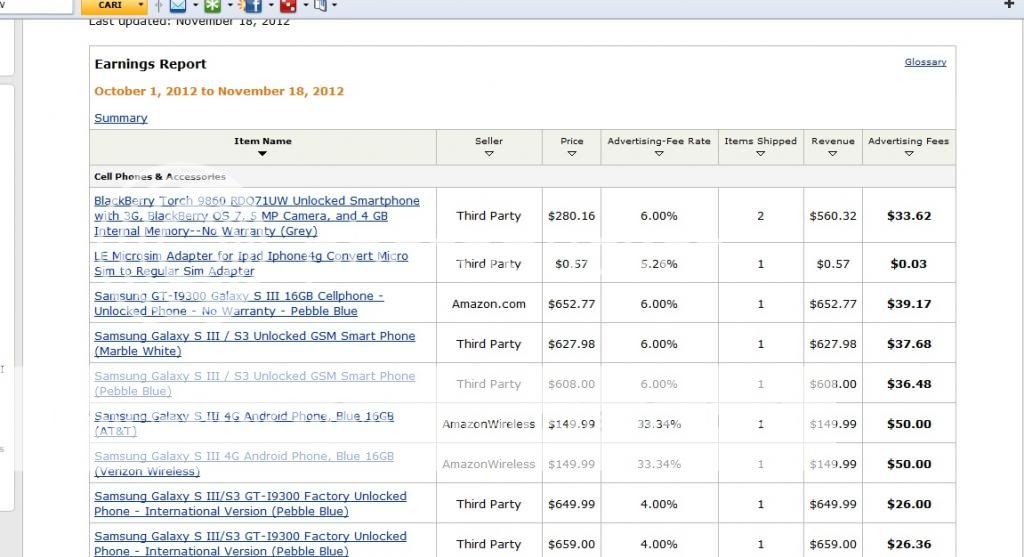Viewport: 1024px width, 557px height.
Task: Click the green asterisk toolbar icon
Action: [213, 6]
